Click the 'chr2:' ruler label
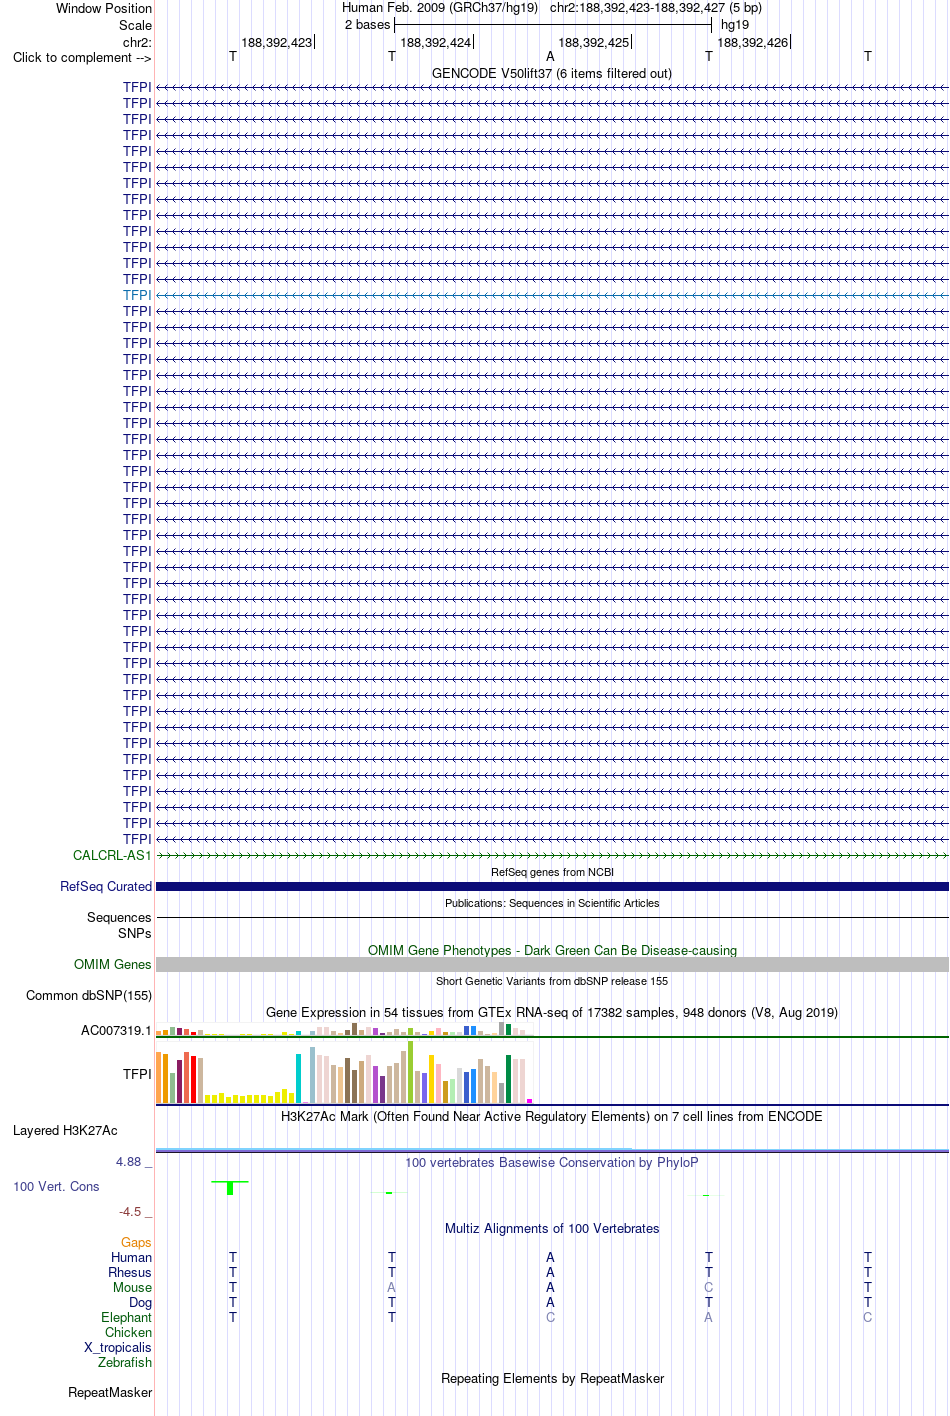950x1416 pixels. [137, 42]
